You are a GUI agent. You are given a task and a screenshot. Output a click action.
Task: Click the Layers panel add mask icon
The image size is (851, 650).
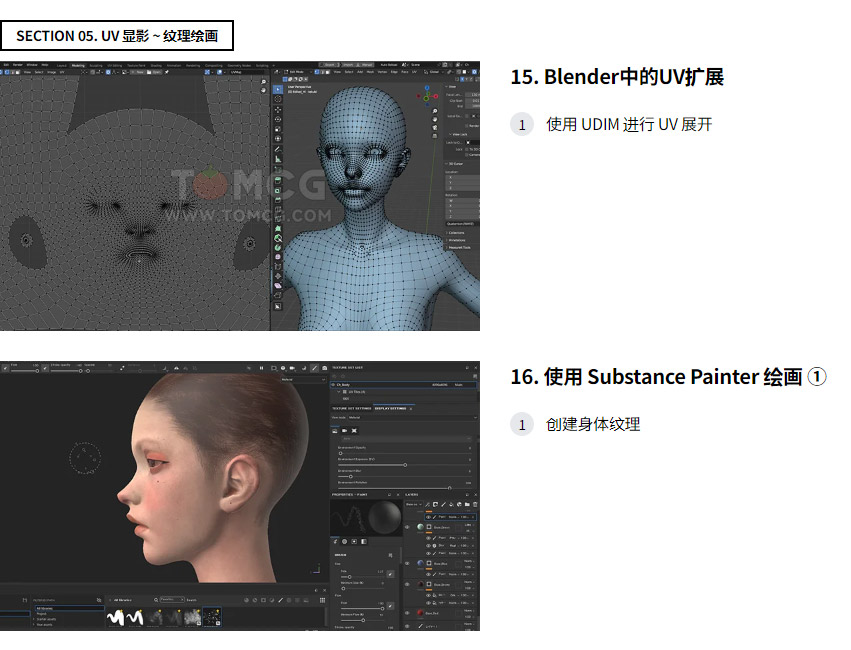point(435,505)
